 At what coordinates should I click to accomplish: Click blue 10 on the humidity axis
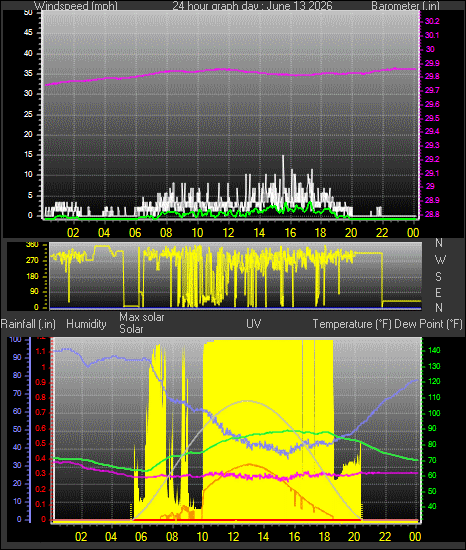[x=17, y=502]
